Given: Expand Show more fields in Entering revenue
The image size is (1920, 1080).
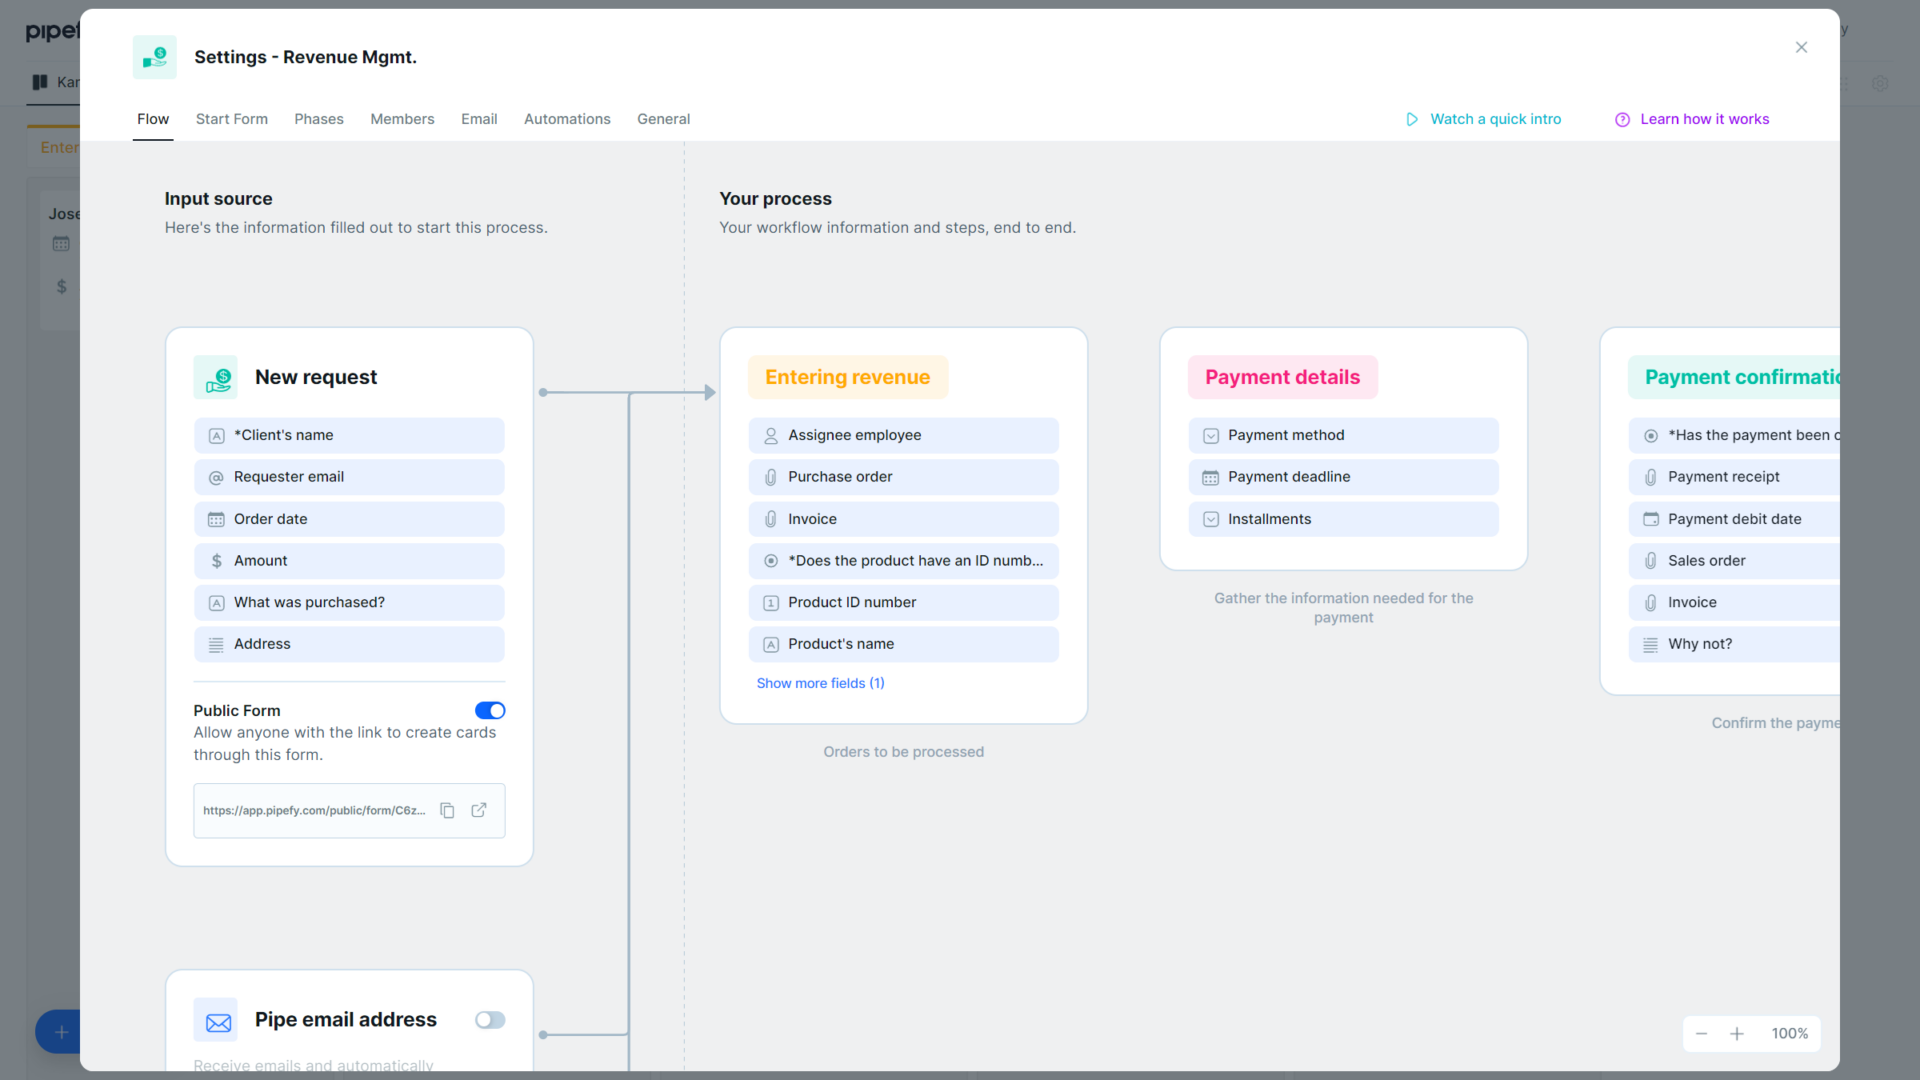Looking at the screenshot, I should point(820,683).
